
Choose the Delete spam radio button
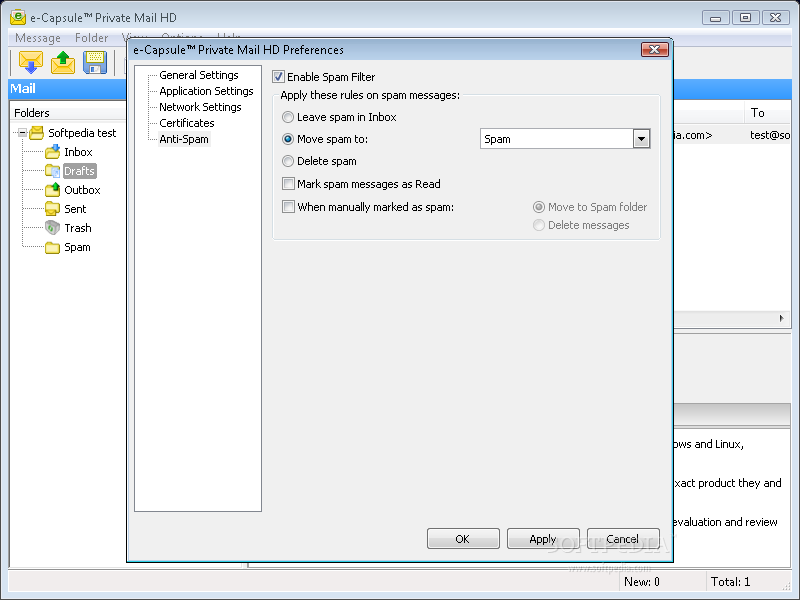click(x=288, y=161)
